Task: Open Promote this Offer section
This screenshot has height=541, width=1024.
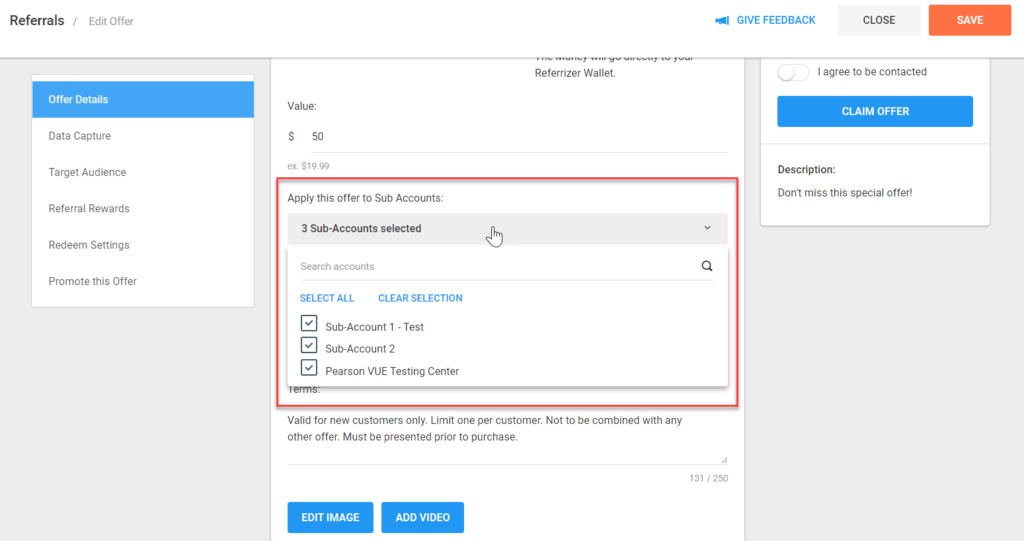Action: click(92, 281)
